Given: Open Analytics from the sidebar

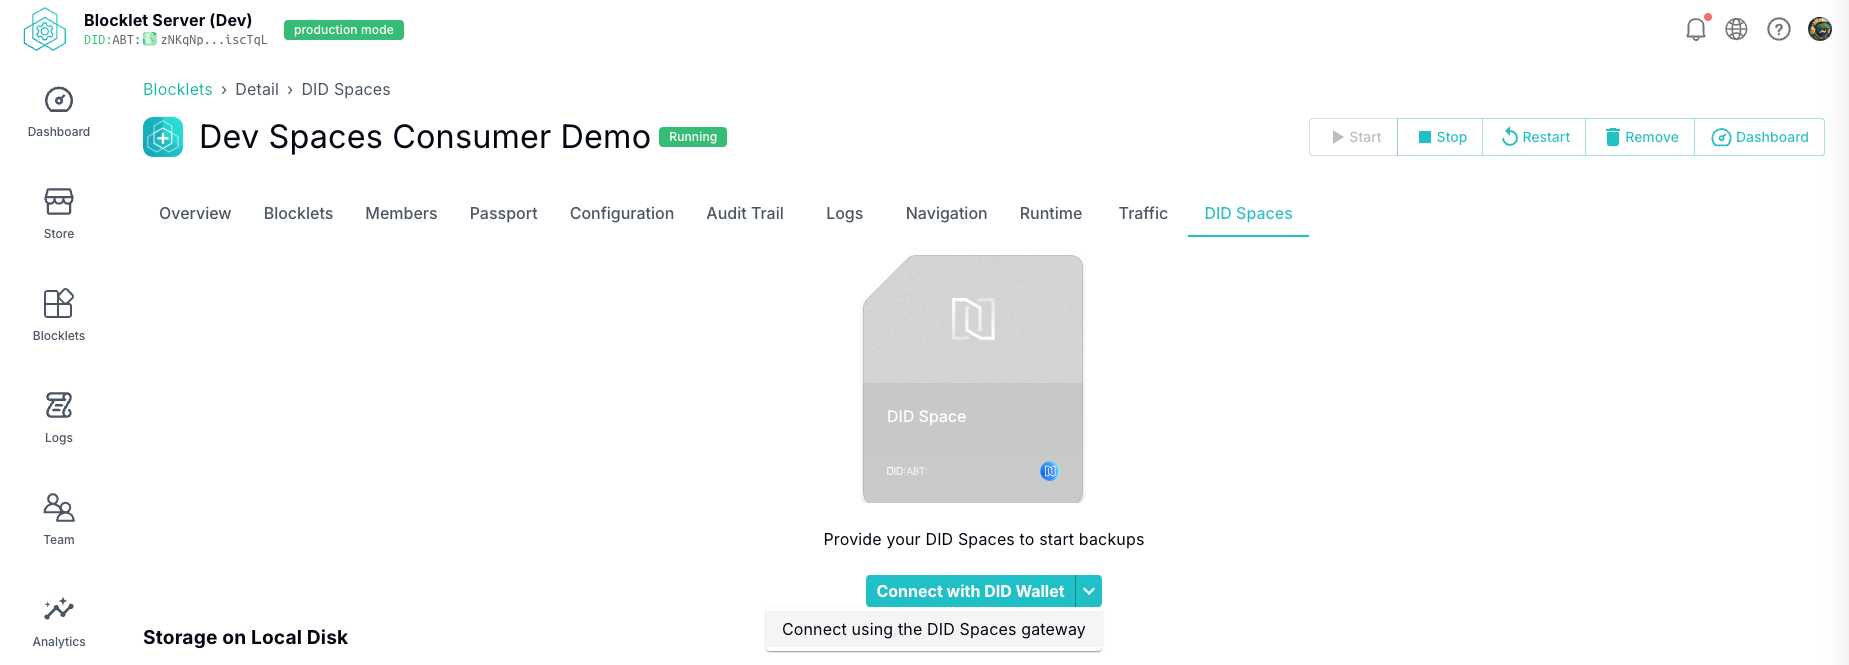Looking at the screenshot, I should pyautogui.click(x=59, y=621).
